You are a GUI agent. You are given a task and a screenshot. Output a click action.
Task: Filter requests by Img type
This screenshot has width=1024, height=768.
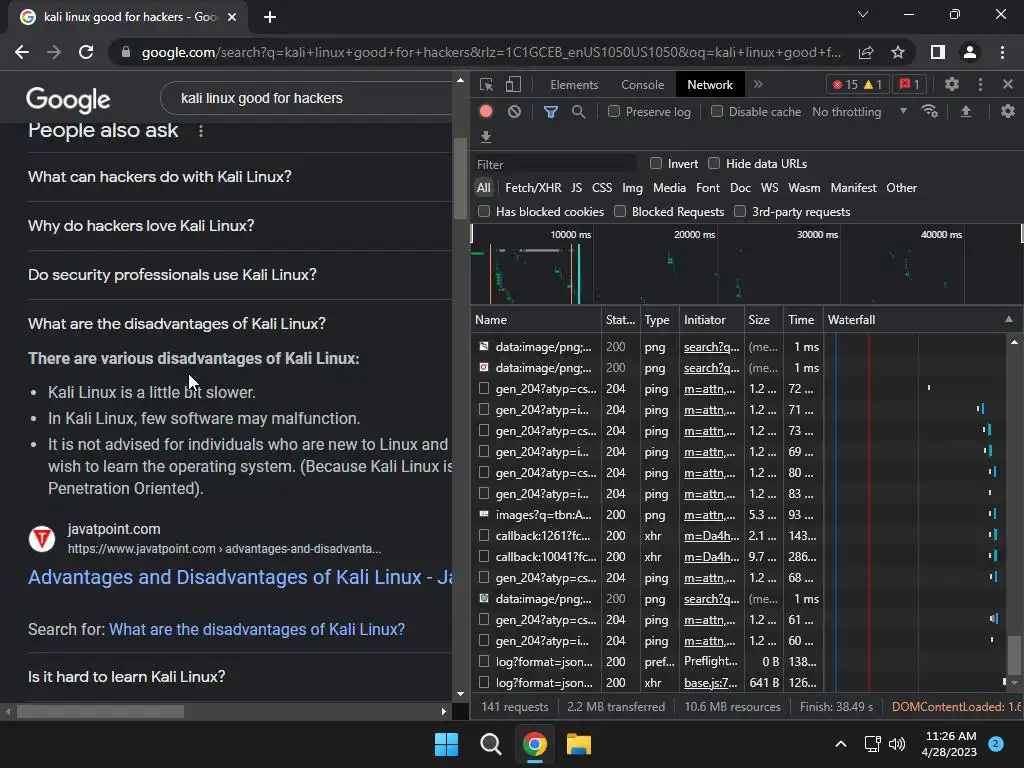632,187
